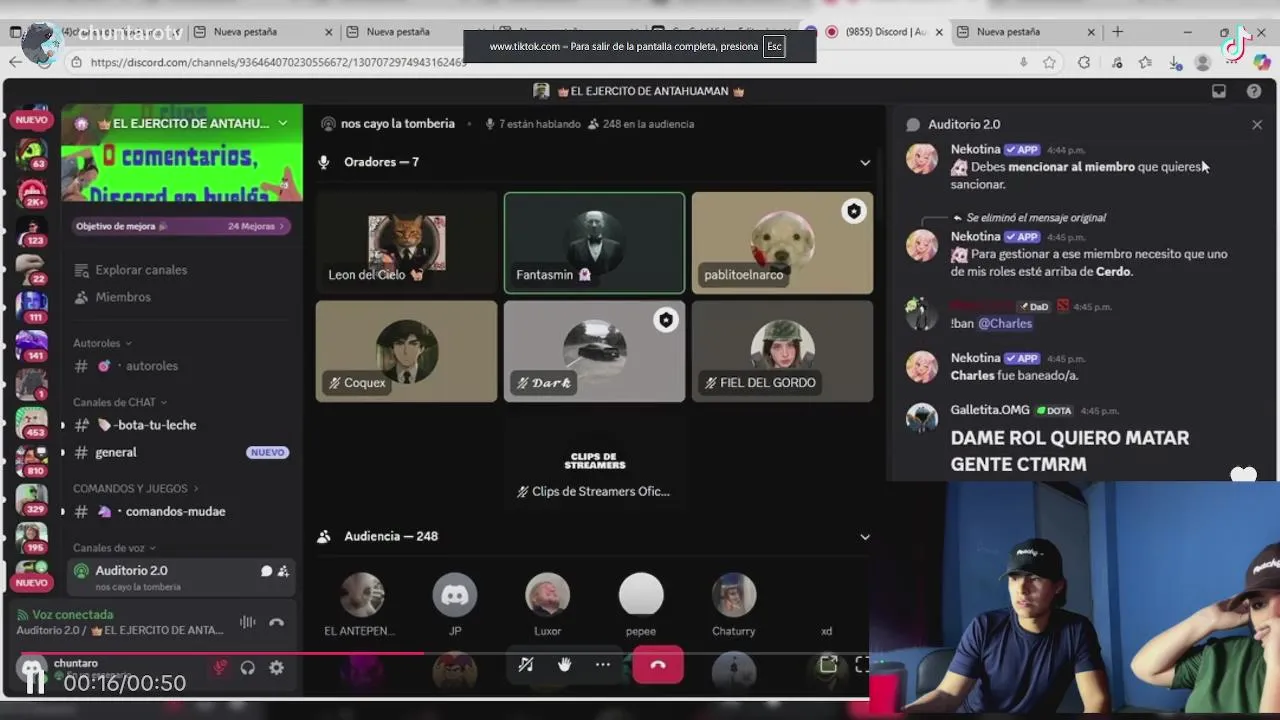Viewport: 1280px width, 720px height.
Task: Open the Discord inbox icon
Action: click(1219, 91)
